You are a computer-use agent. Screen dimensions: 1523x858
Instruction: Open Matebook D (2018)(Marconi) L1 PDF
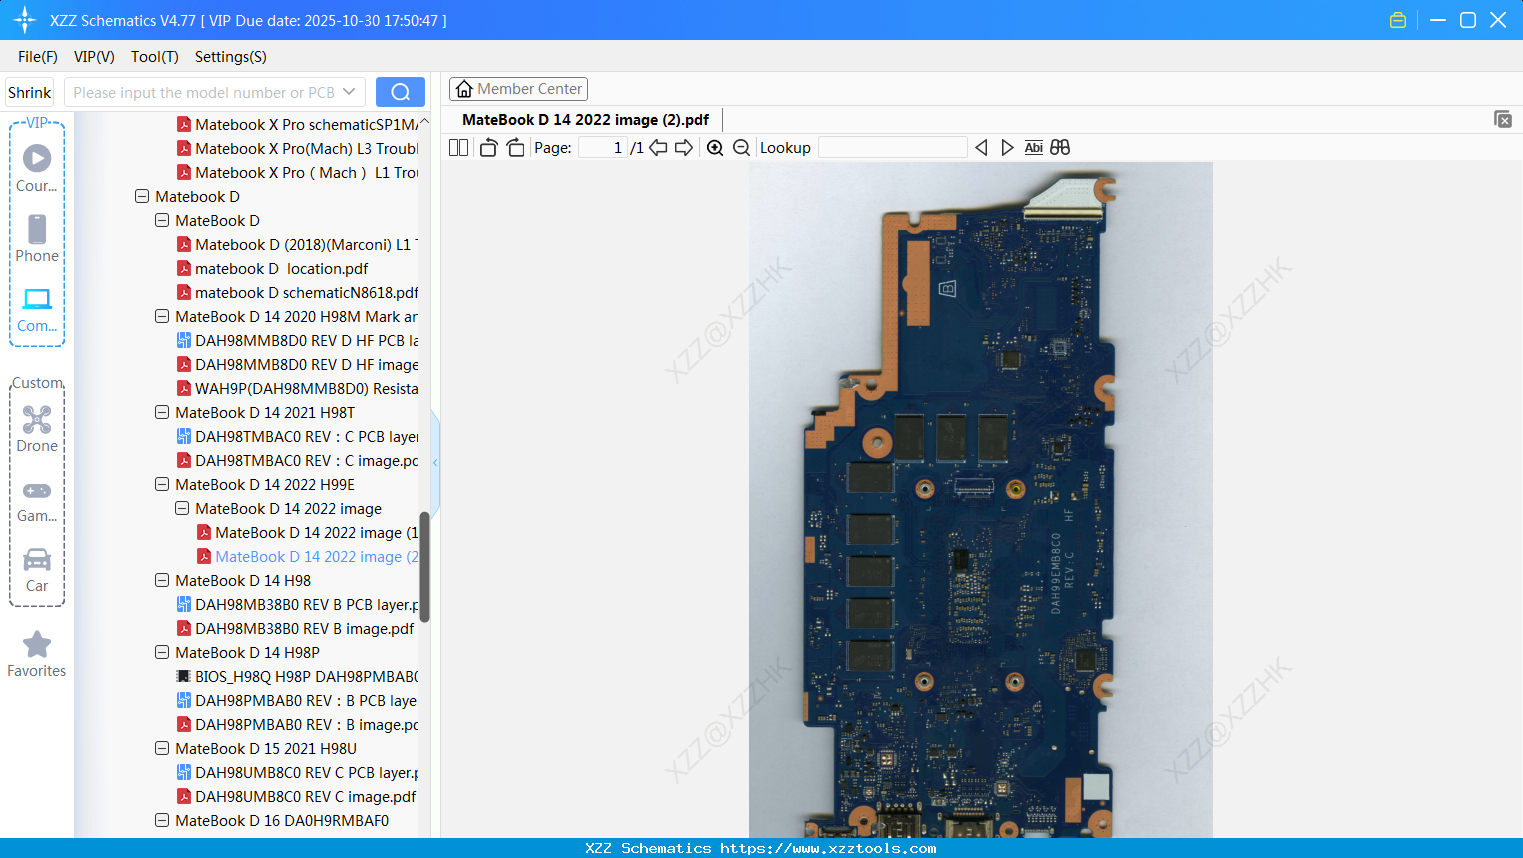[297, 245]
